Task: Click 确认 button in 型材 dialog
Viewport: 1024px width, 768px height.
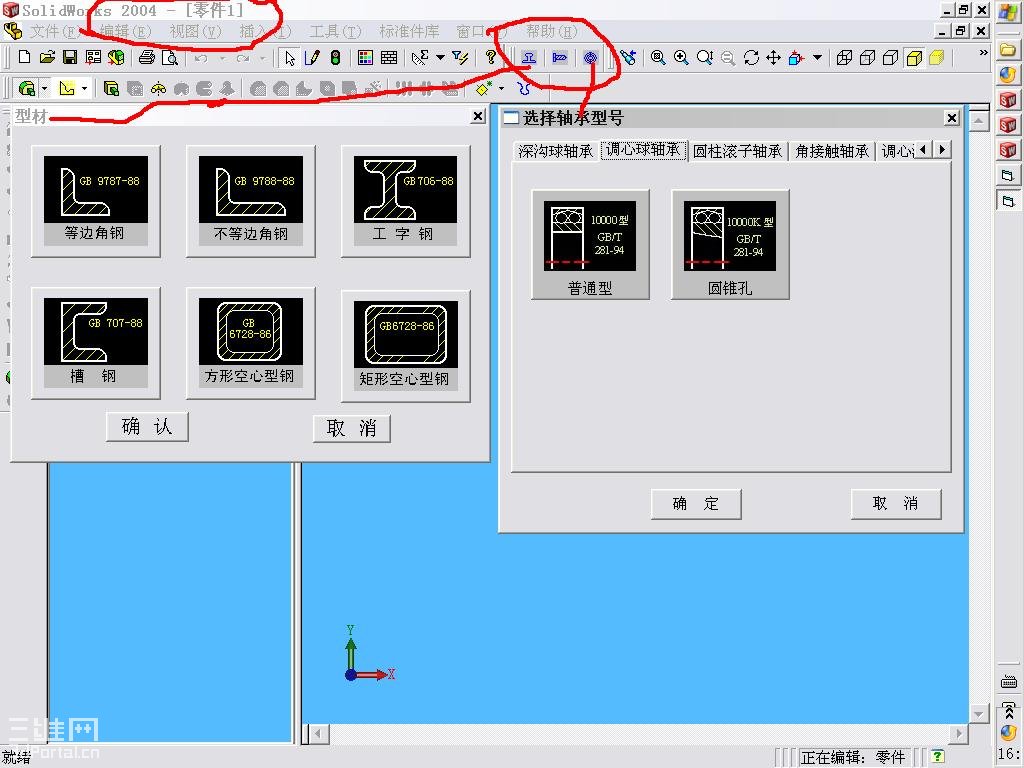Action: [147, 427]
